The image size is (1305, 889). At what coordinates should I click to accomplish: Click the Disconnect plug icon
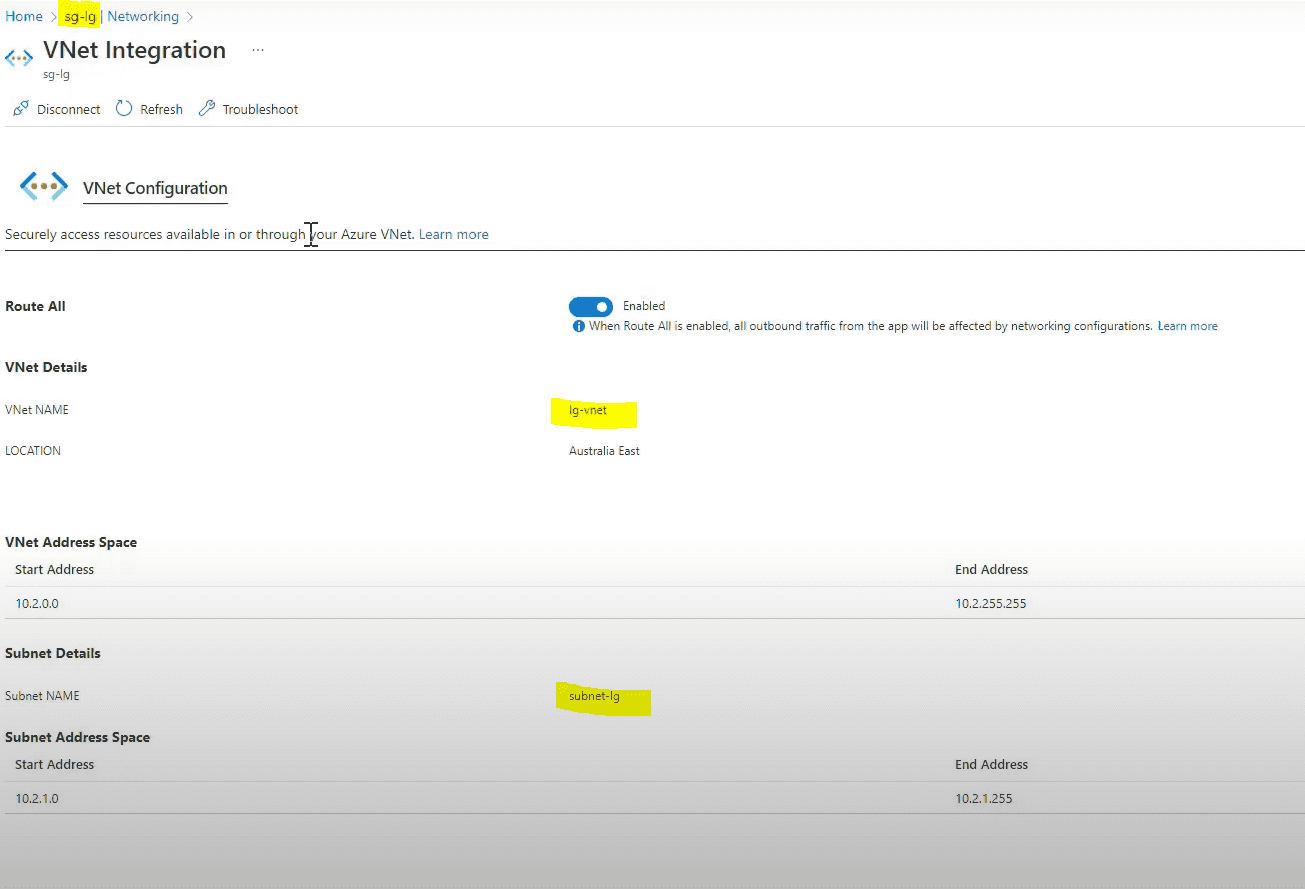[x=20, y=108]
